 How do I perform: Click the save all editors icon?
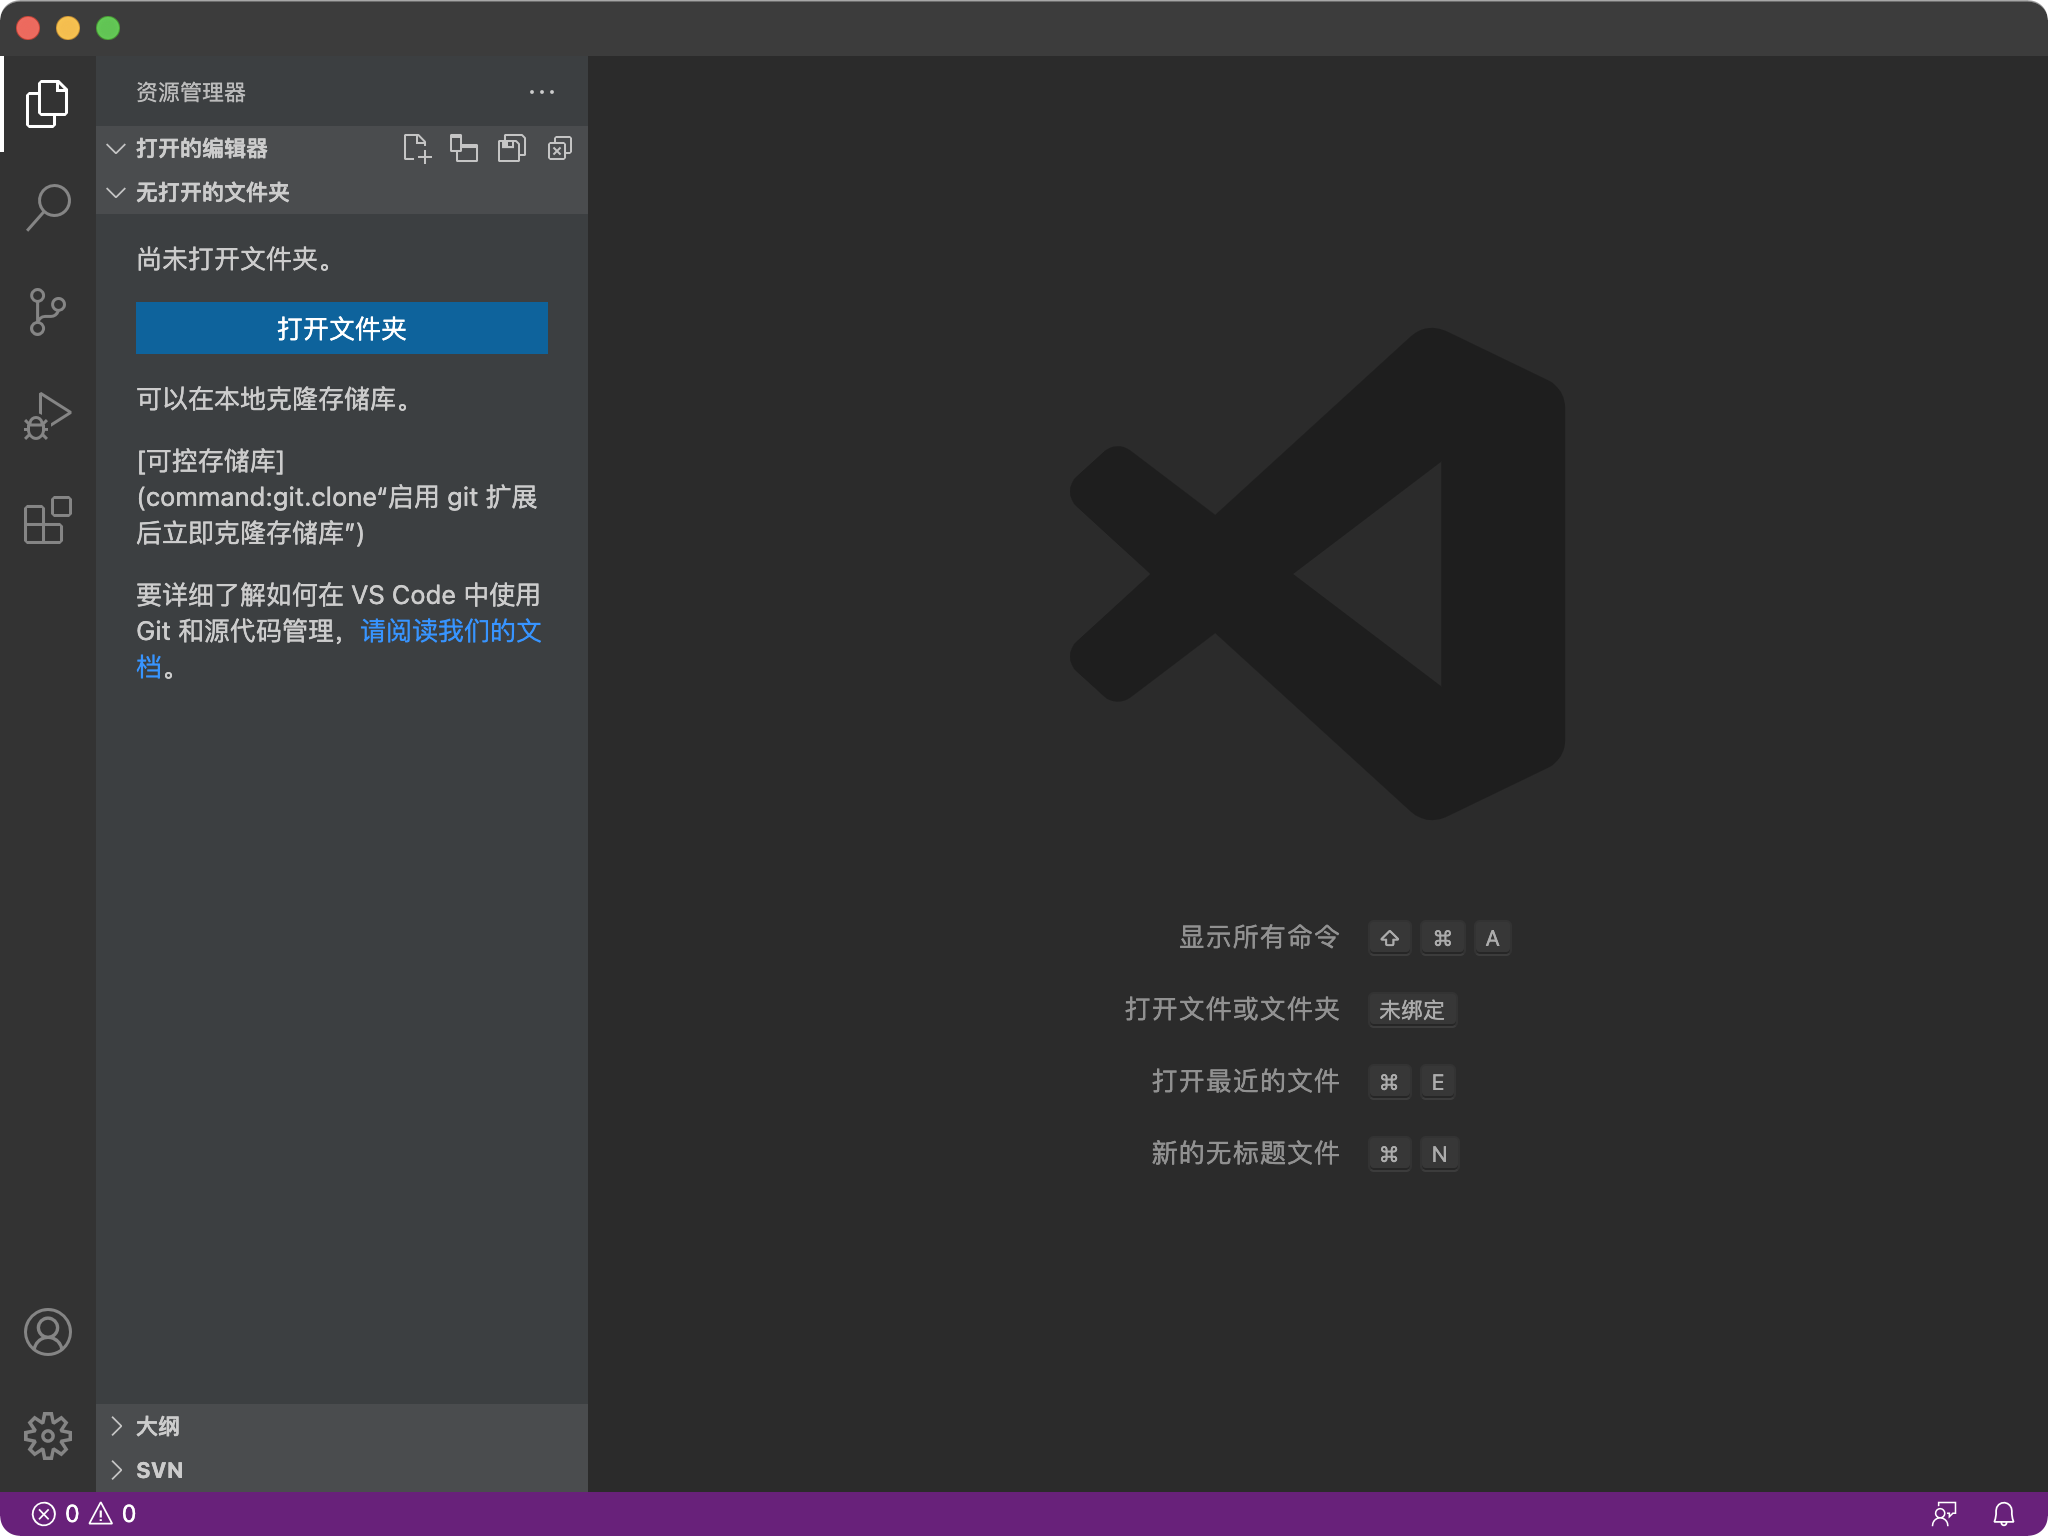tap(511, 148)
